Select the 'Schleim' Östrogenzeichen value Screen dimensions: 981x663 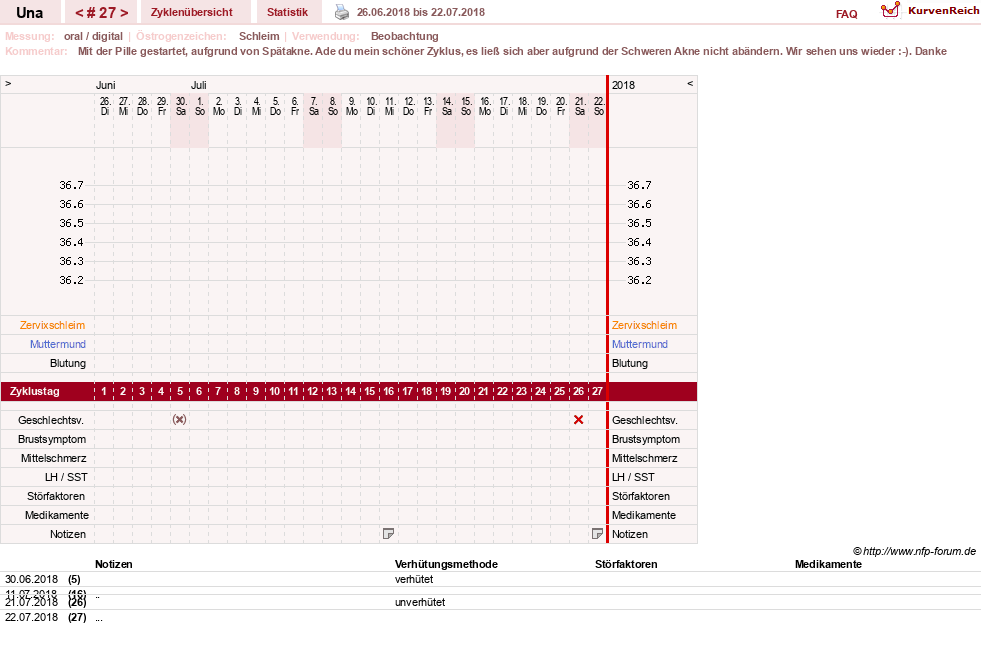[x=259, y=36]
